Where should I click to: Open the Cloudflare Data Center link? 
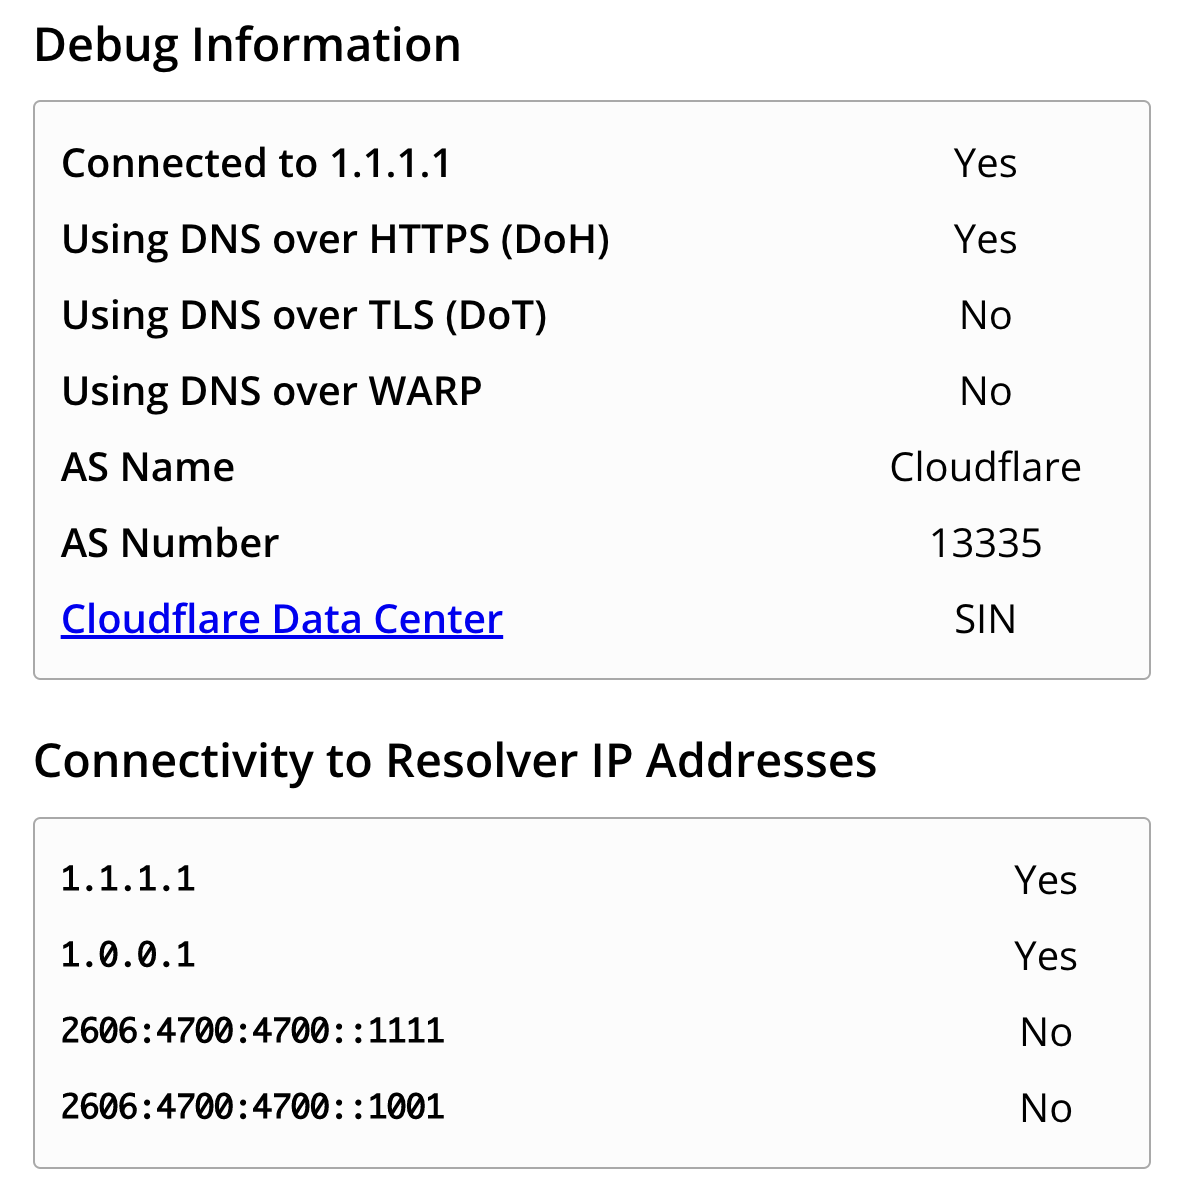(282, 619)
